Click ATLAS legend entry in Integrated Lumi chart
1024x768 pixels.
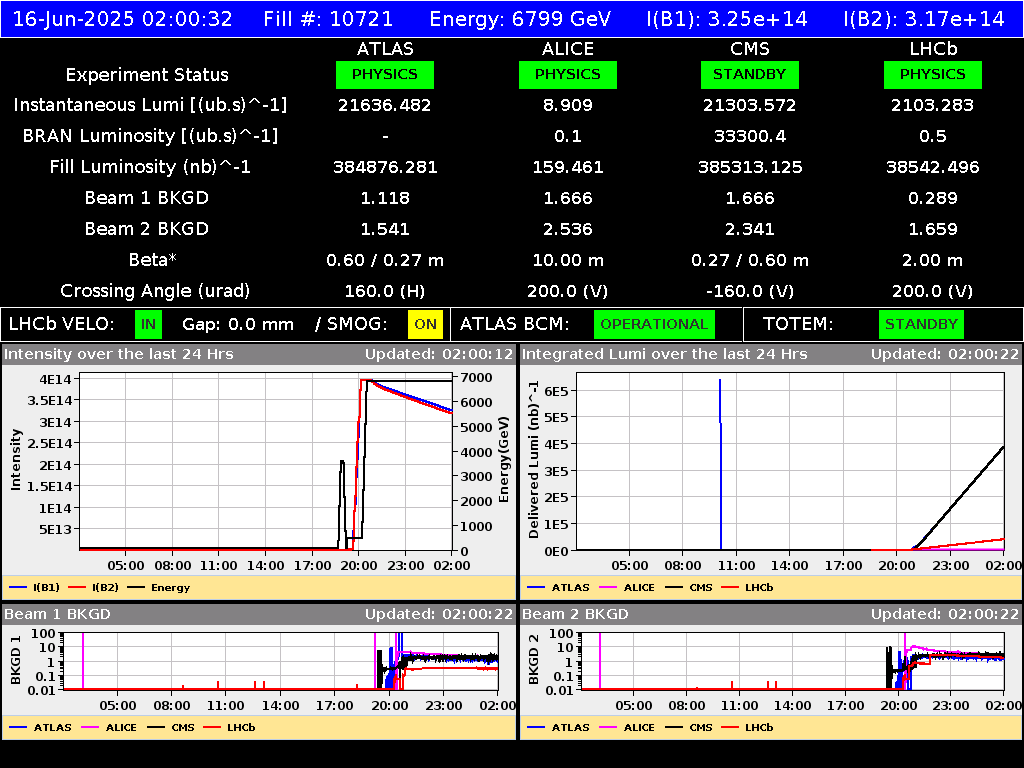(x=558, y=587)
